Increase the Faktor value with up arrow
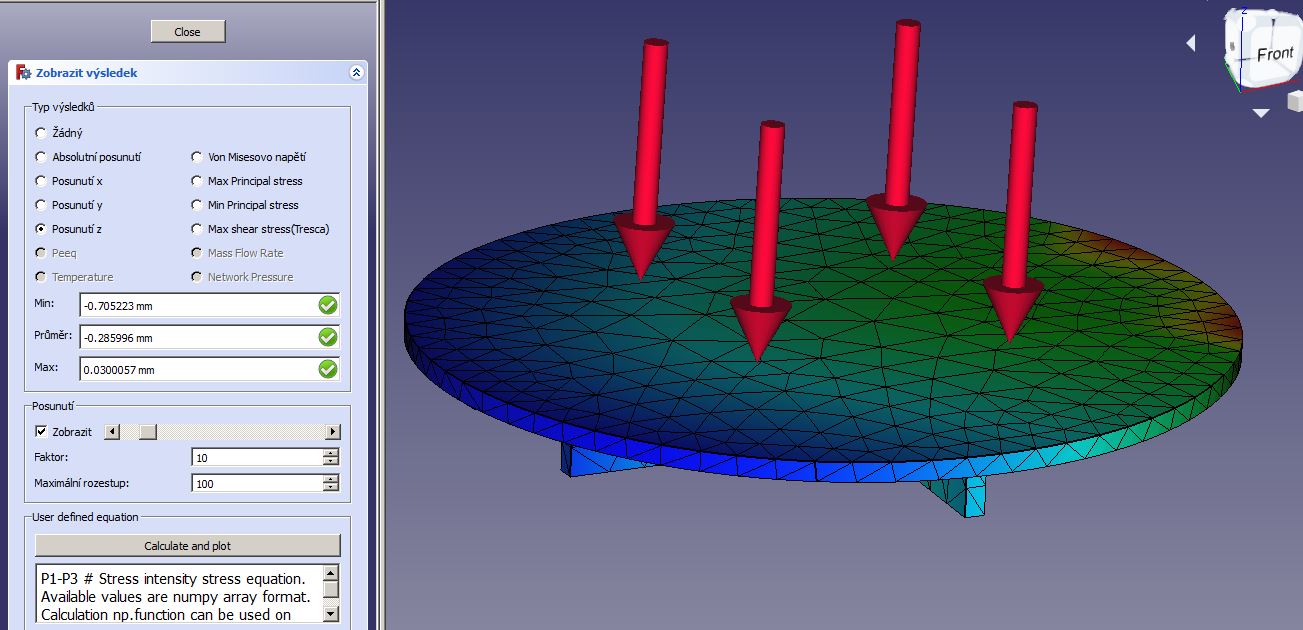 (x=331, y=453)
